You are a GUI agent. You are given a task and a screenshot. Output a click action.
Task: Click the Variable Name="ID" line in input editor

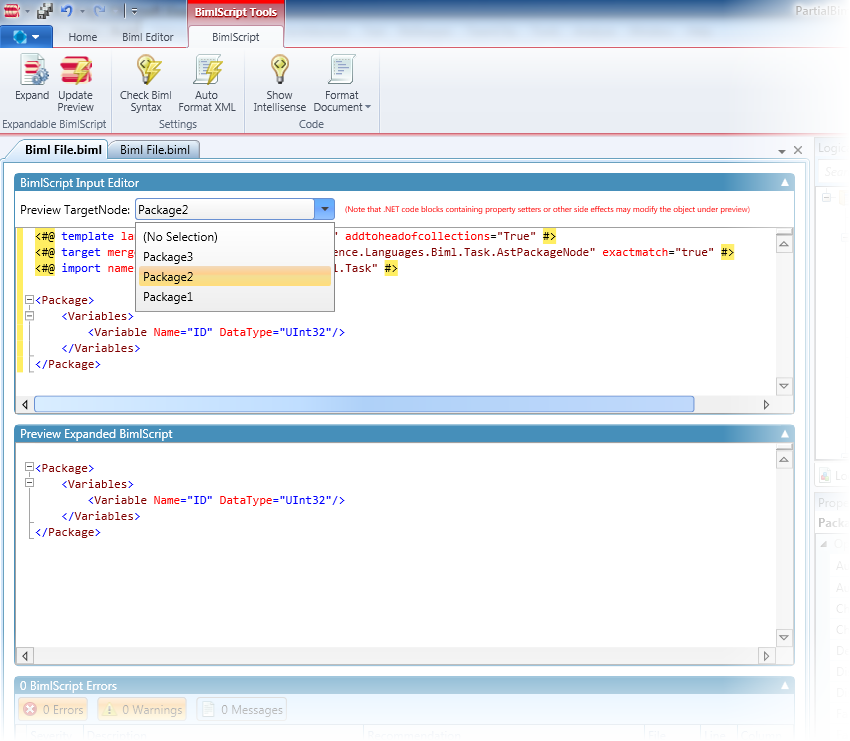pos(216,332)
